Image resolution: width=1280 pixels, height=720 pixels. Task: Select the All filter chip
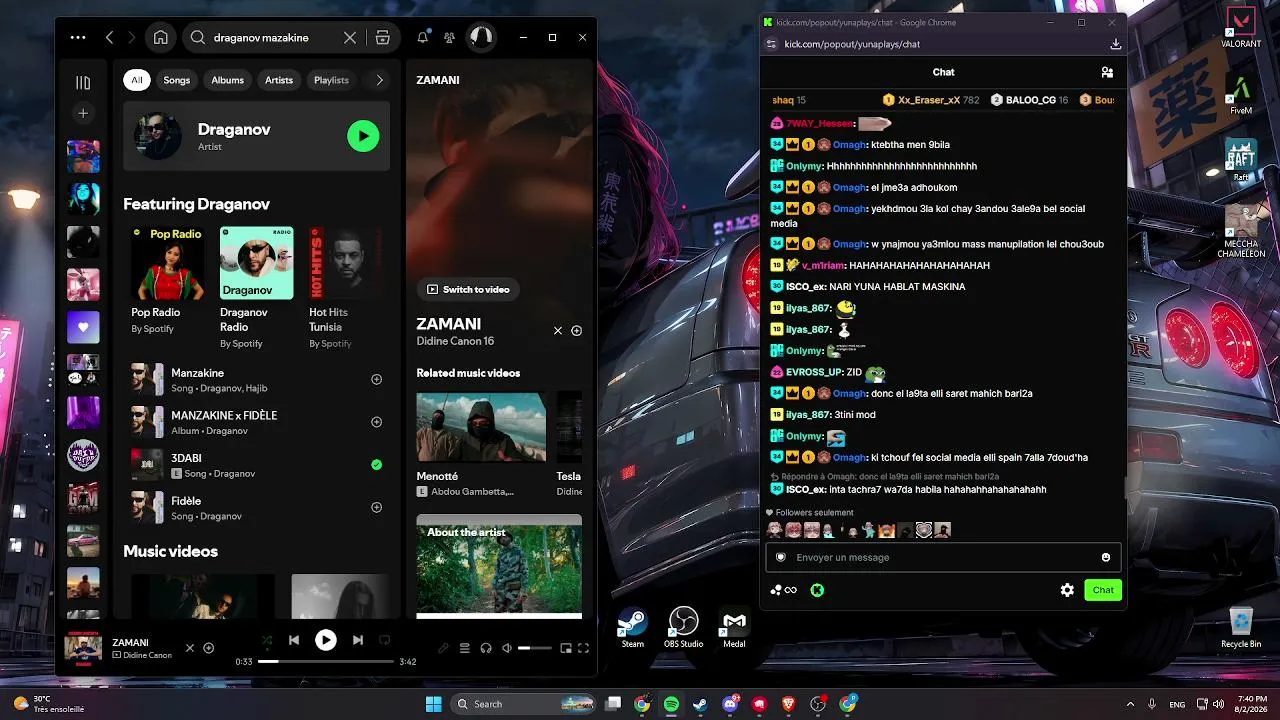[137, 80]
